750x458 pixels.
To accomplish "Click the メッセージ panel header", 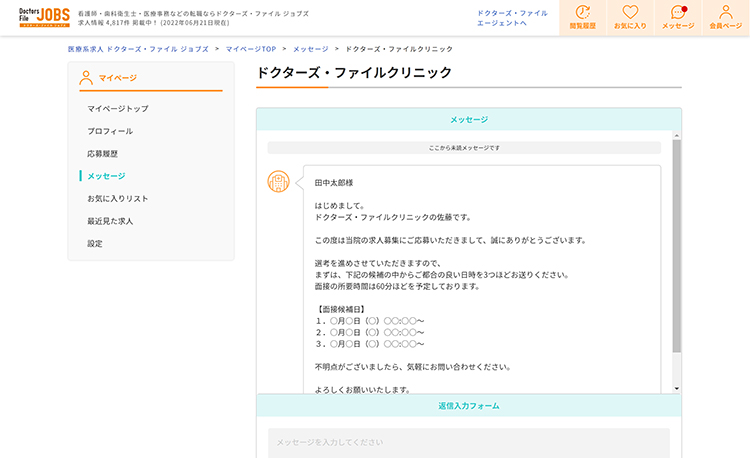I will [469, 119].
